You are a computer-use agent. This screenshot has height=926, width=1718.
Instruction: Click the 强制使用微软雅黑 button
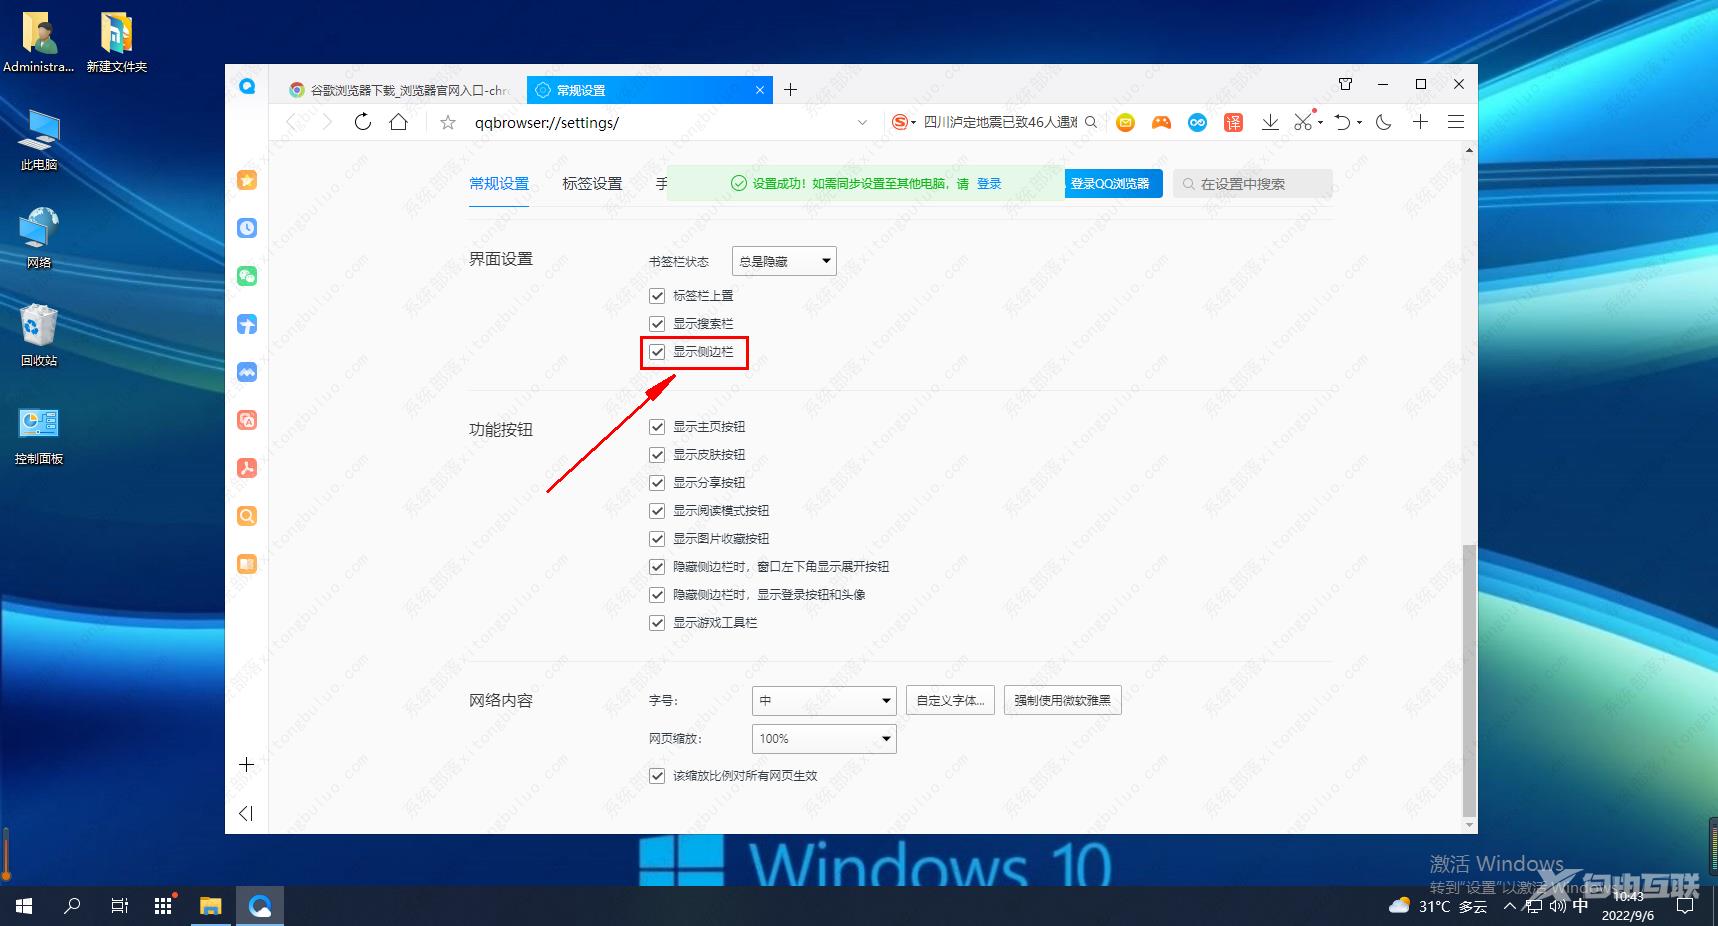pos(1062,701)
